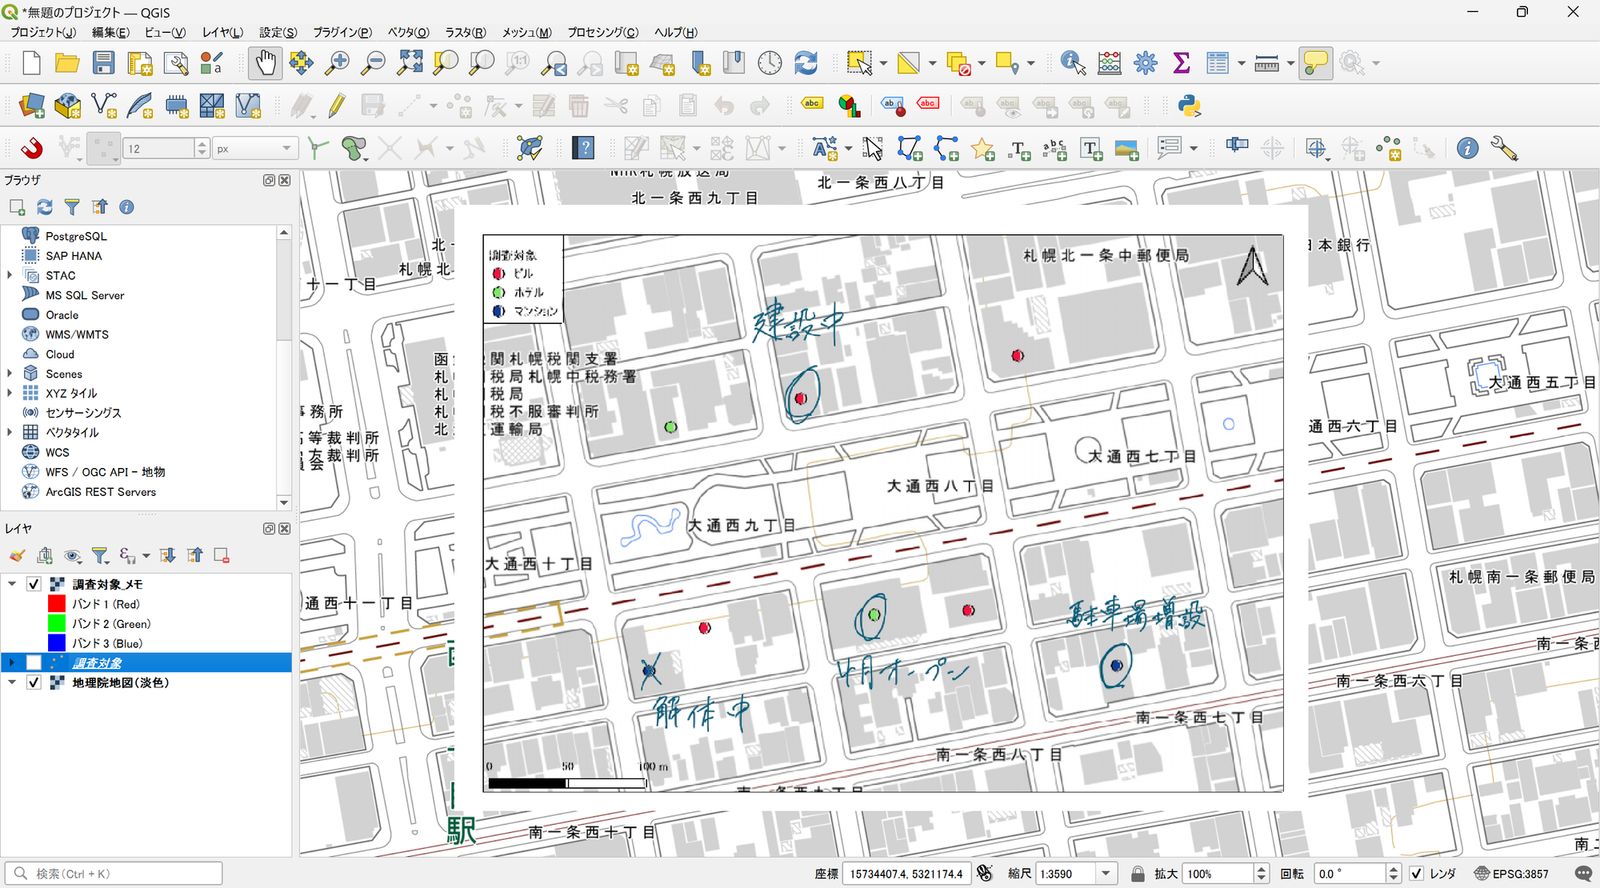Collapse the 調査対象_メモ layer tree
Image resolution: width=1600 pixels, height=888 pixels.
coord(12,584)
